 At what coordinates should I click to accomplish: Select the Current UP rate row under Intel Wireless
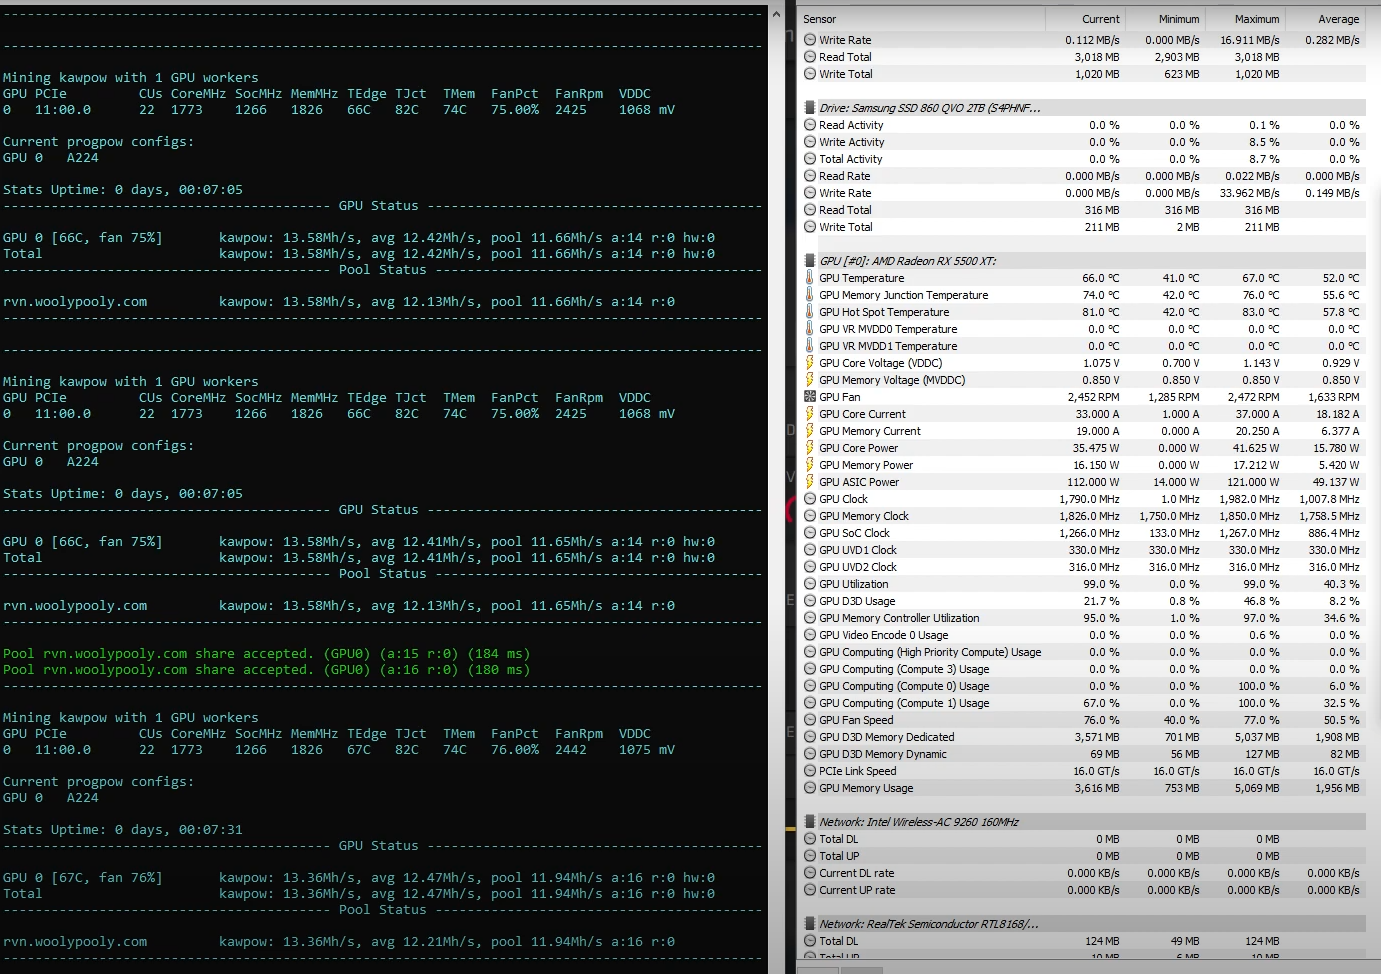(1083, 890)
